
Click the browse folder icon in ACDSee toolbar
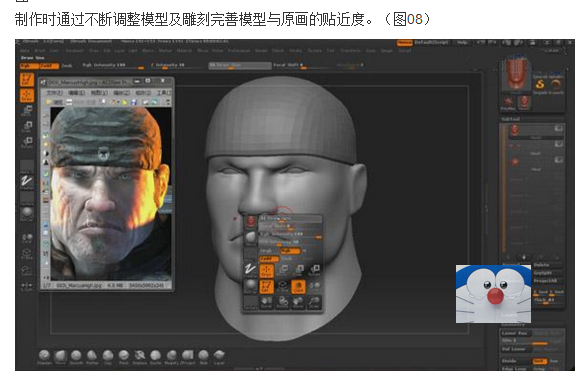point(49,102)
